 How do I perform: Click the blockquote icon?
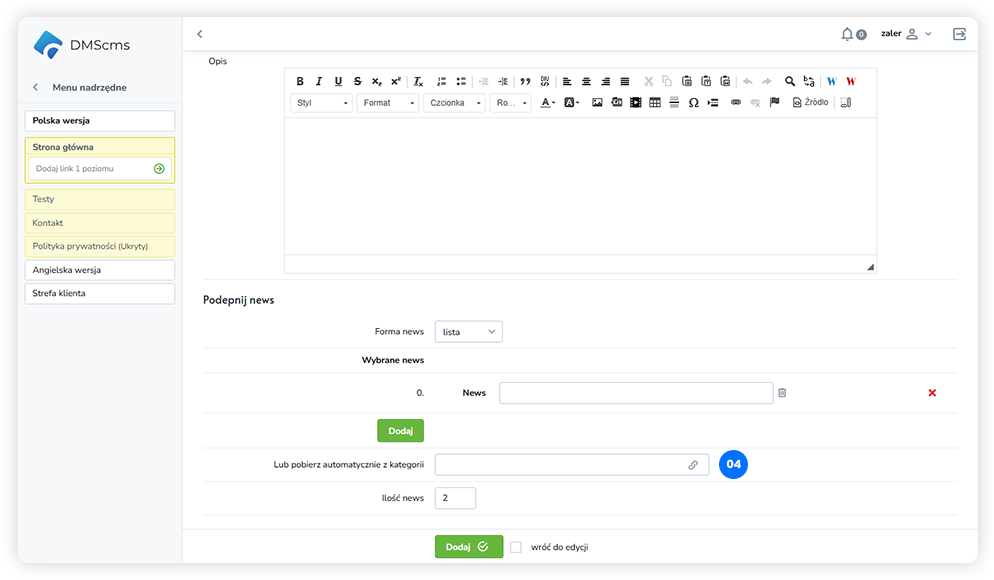pos(525,82)
